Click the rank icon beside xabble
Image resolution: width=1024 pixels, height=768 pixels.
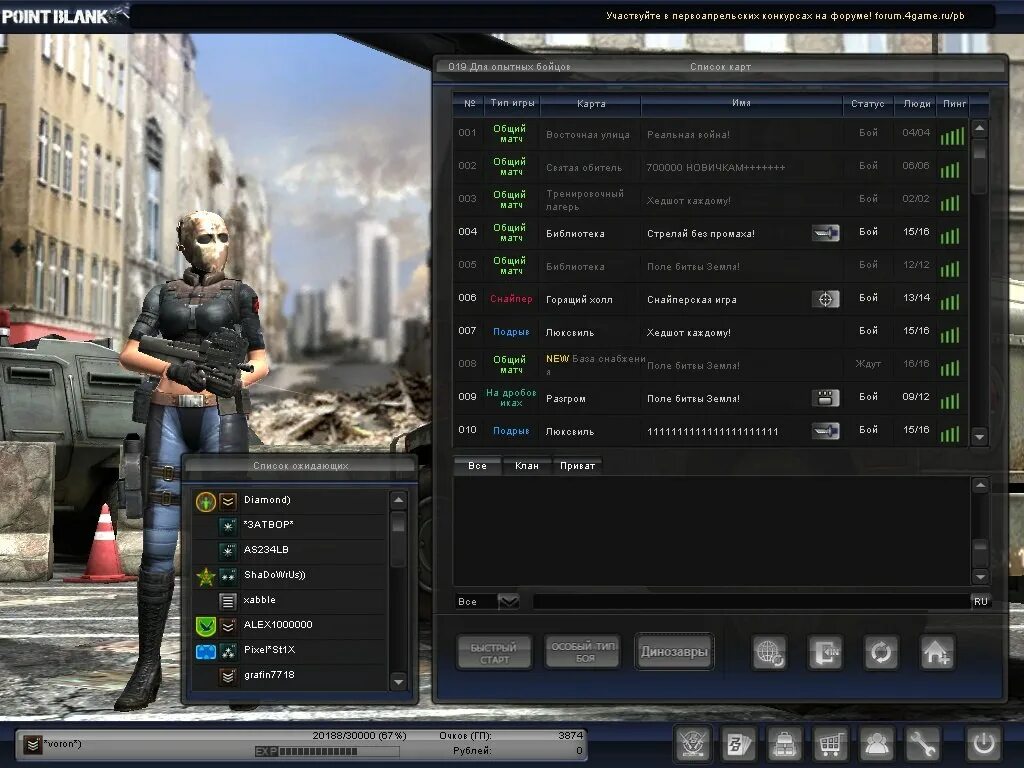228,601
